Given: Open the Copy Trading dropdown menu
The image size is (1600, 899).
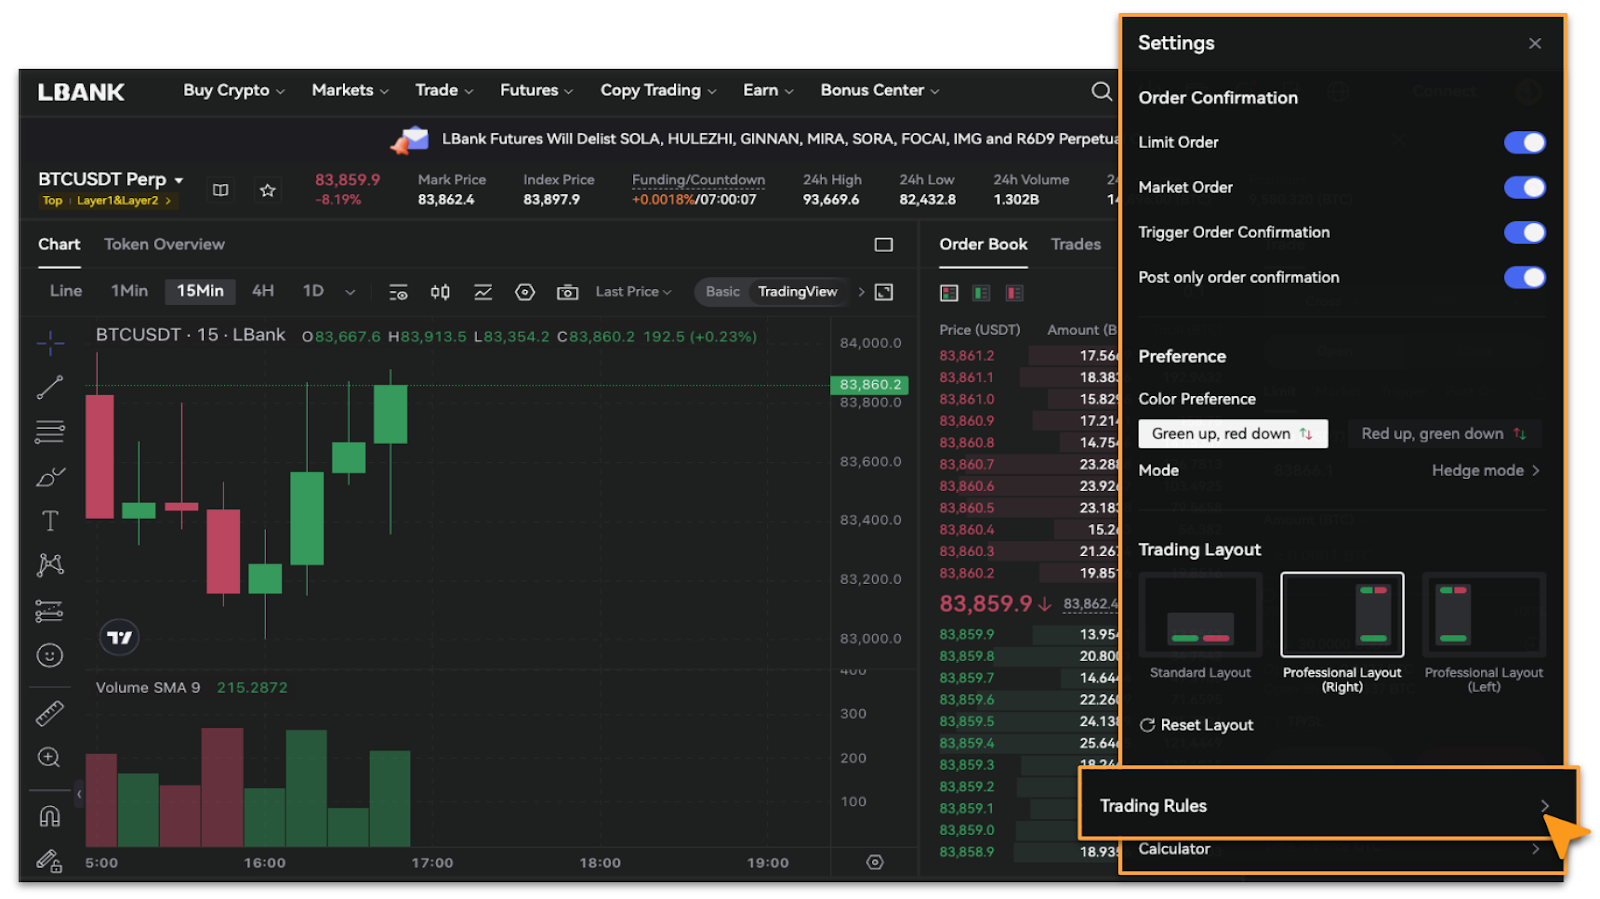Looking at the screenshot, I should tap(658, 91).
